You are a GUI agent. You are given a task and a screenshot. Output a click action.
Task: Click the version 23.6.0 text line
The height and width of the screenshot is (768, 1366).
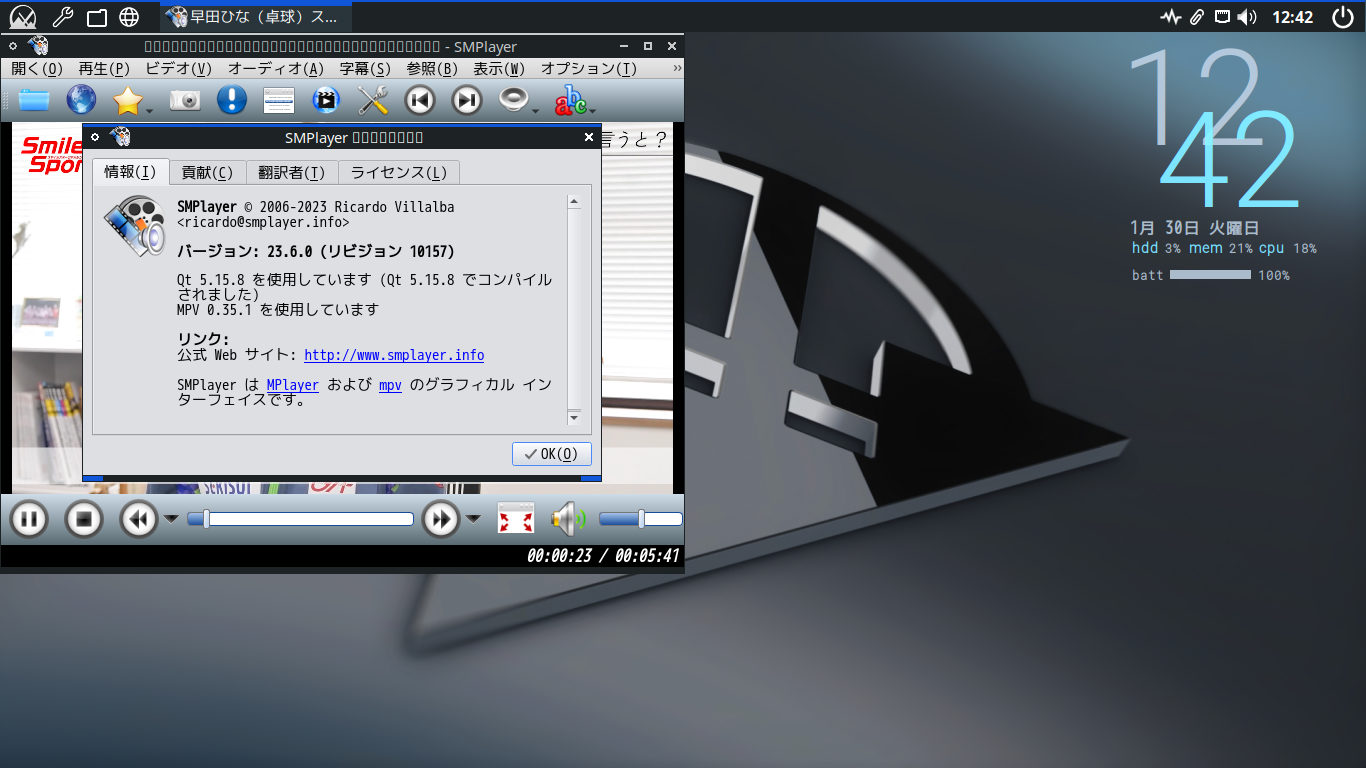[x=316, y=251]
